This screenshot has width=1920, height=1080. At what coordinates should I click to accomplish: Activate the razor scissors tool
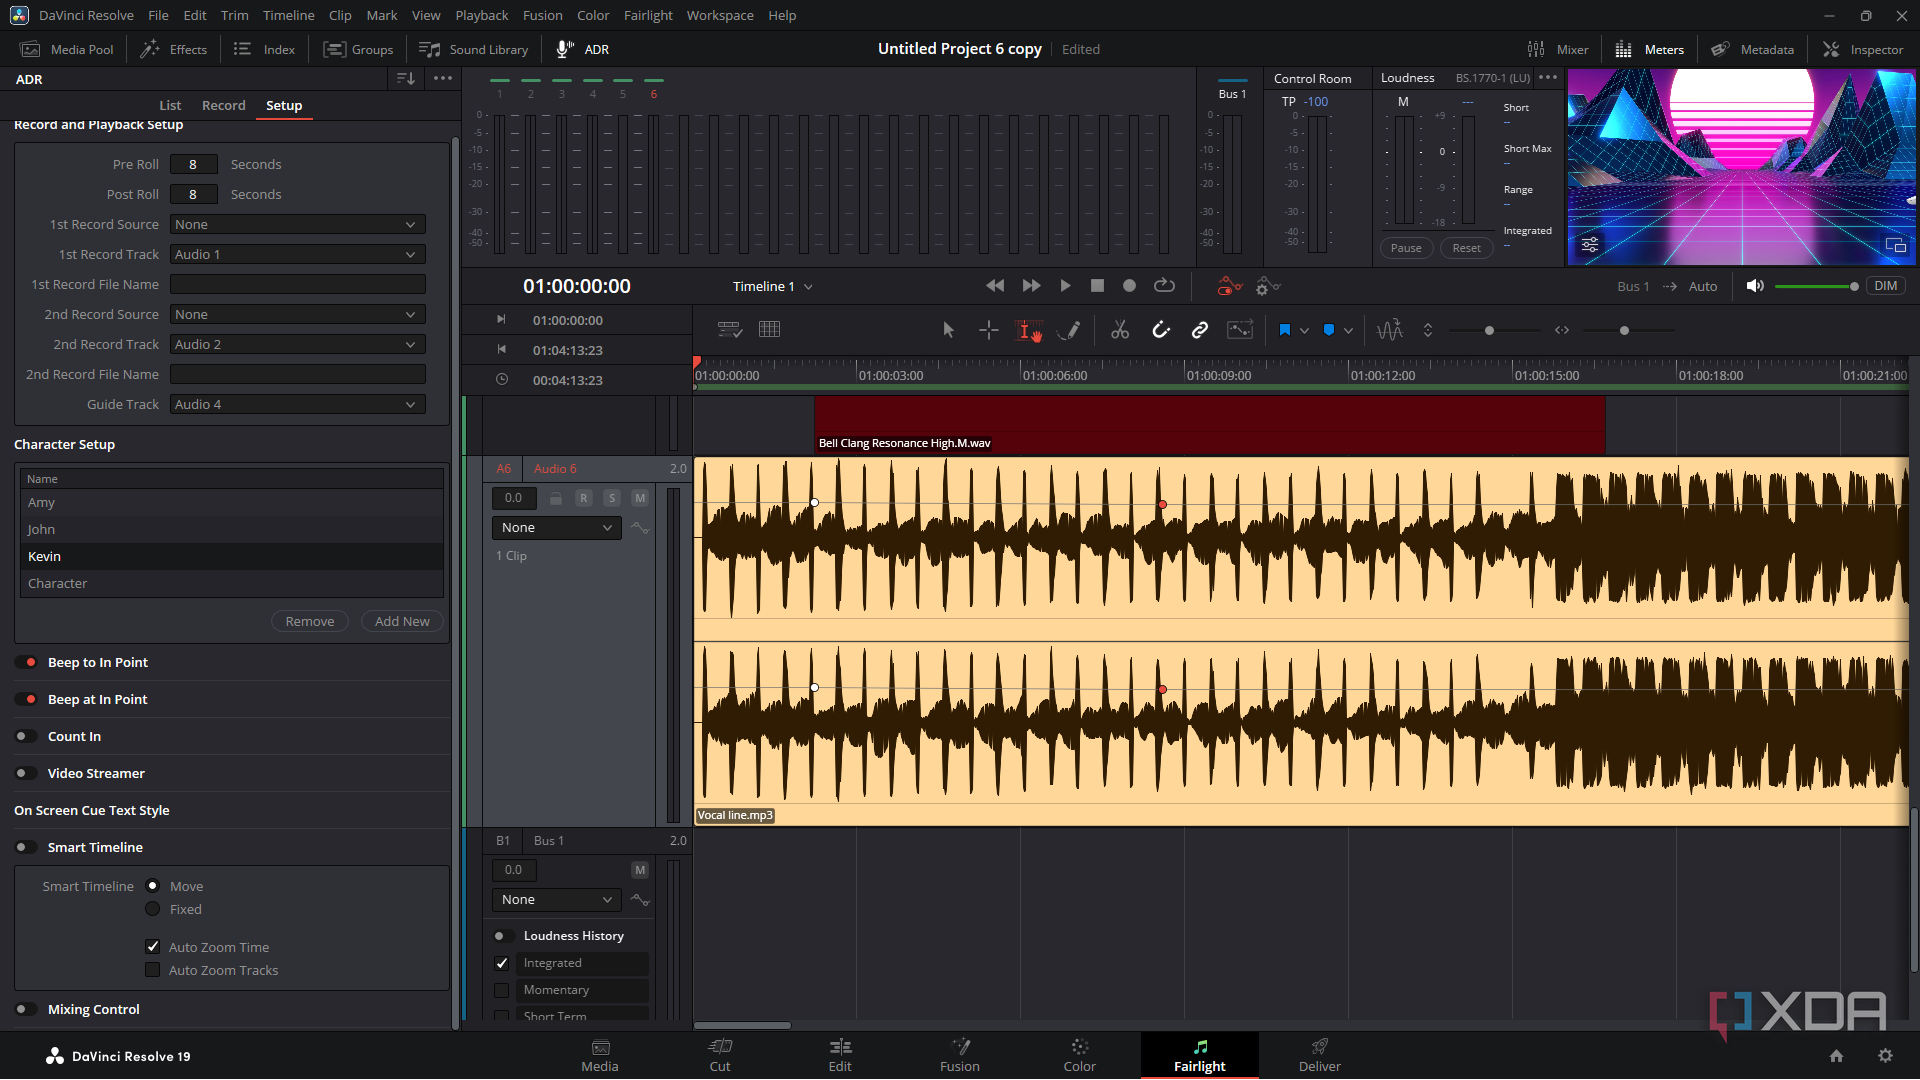(1120, 330)
